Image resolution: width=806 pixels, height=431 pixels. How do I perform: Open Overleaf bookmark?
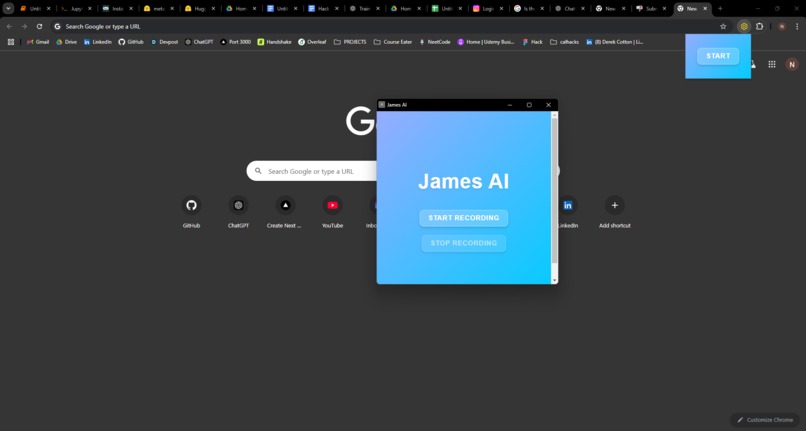point(312,42)
